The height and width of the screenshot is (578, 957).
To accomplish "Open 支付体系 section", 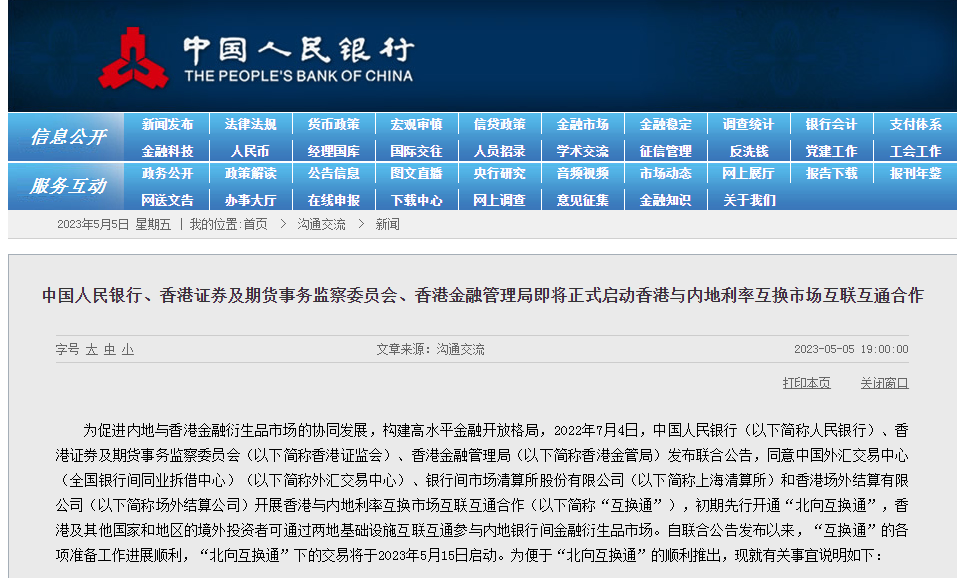I will coord(915,125).
